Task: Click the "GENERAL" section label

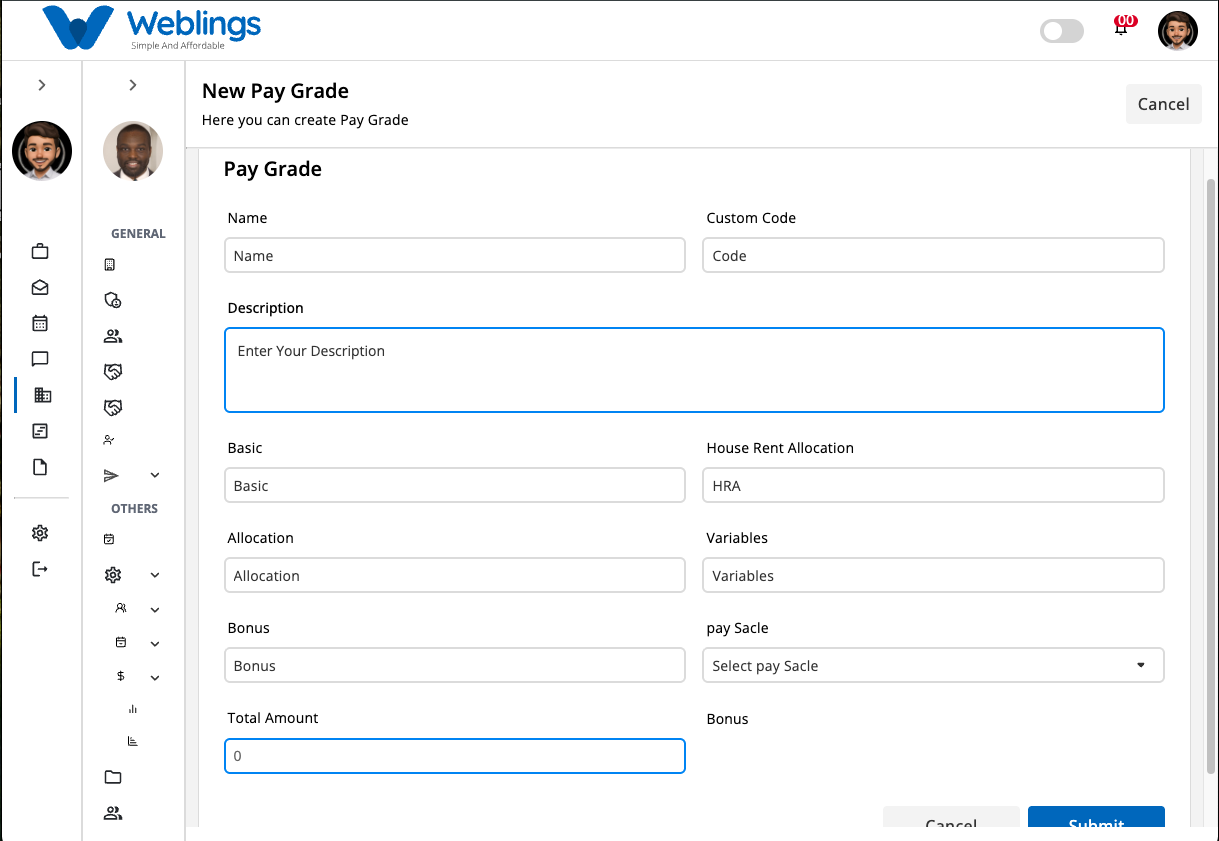Action: [x=138, y=233]
